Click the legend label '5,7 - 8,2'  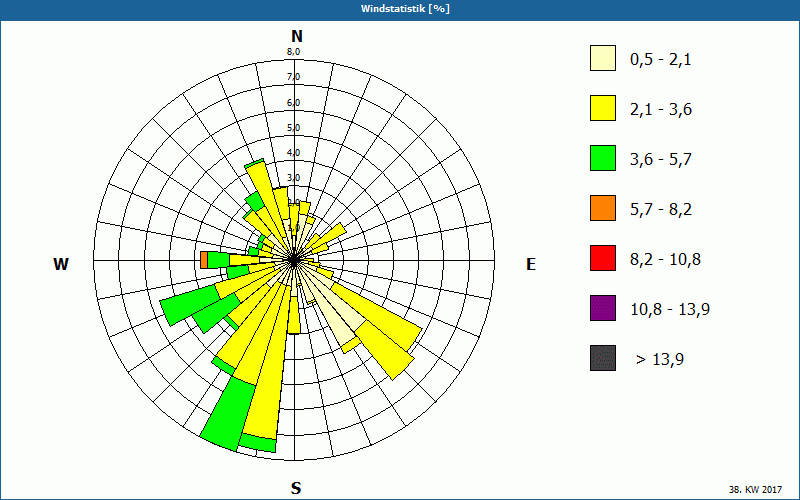tap(661, 210)
